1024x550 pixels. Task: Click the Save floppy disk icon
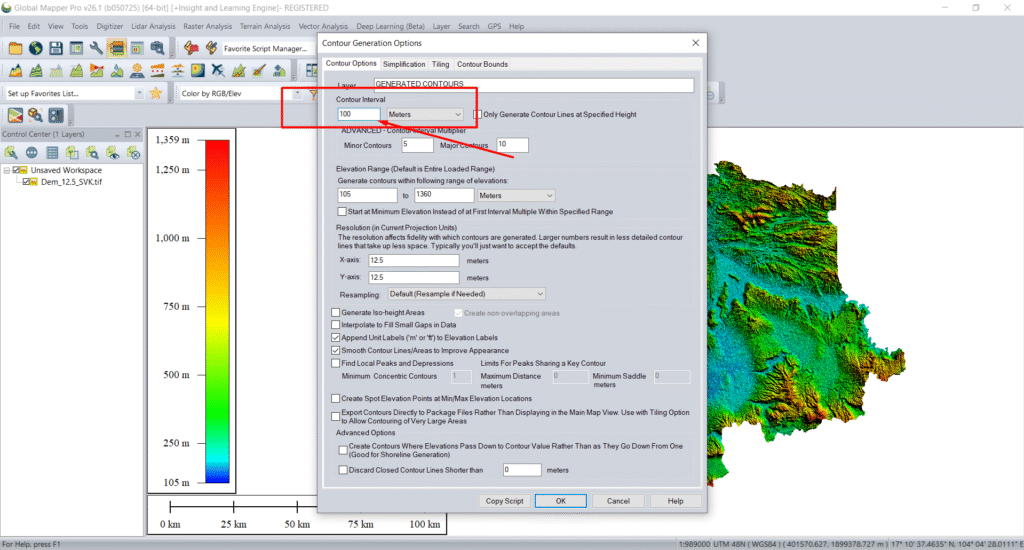(x=56, y=48)
